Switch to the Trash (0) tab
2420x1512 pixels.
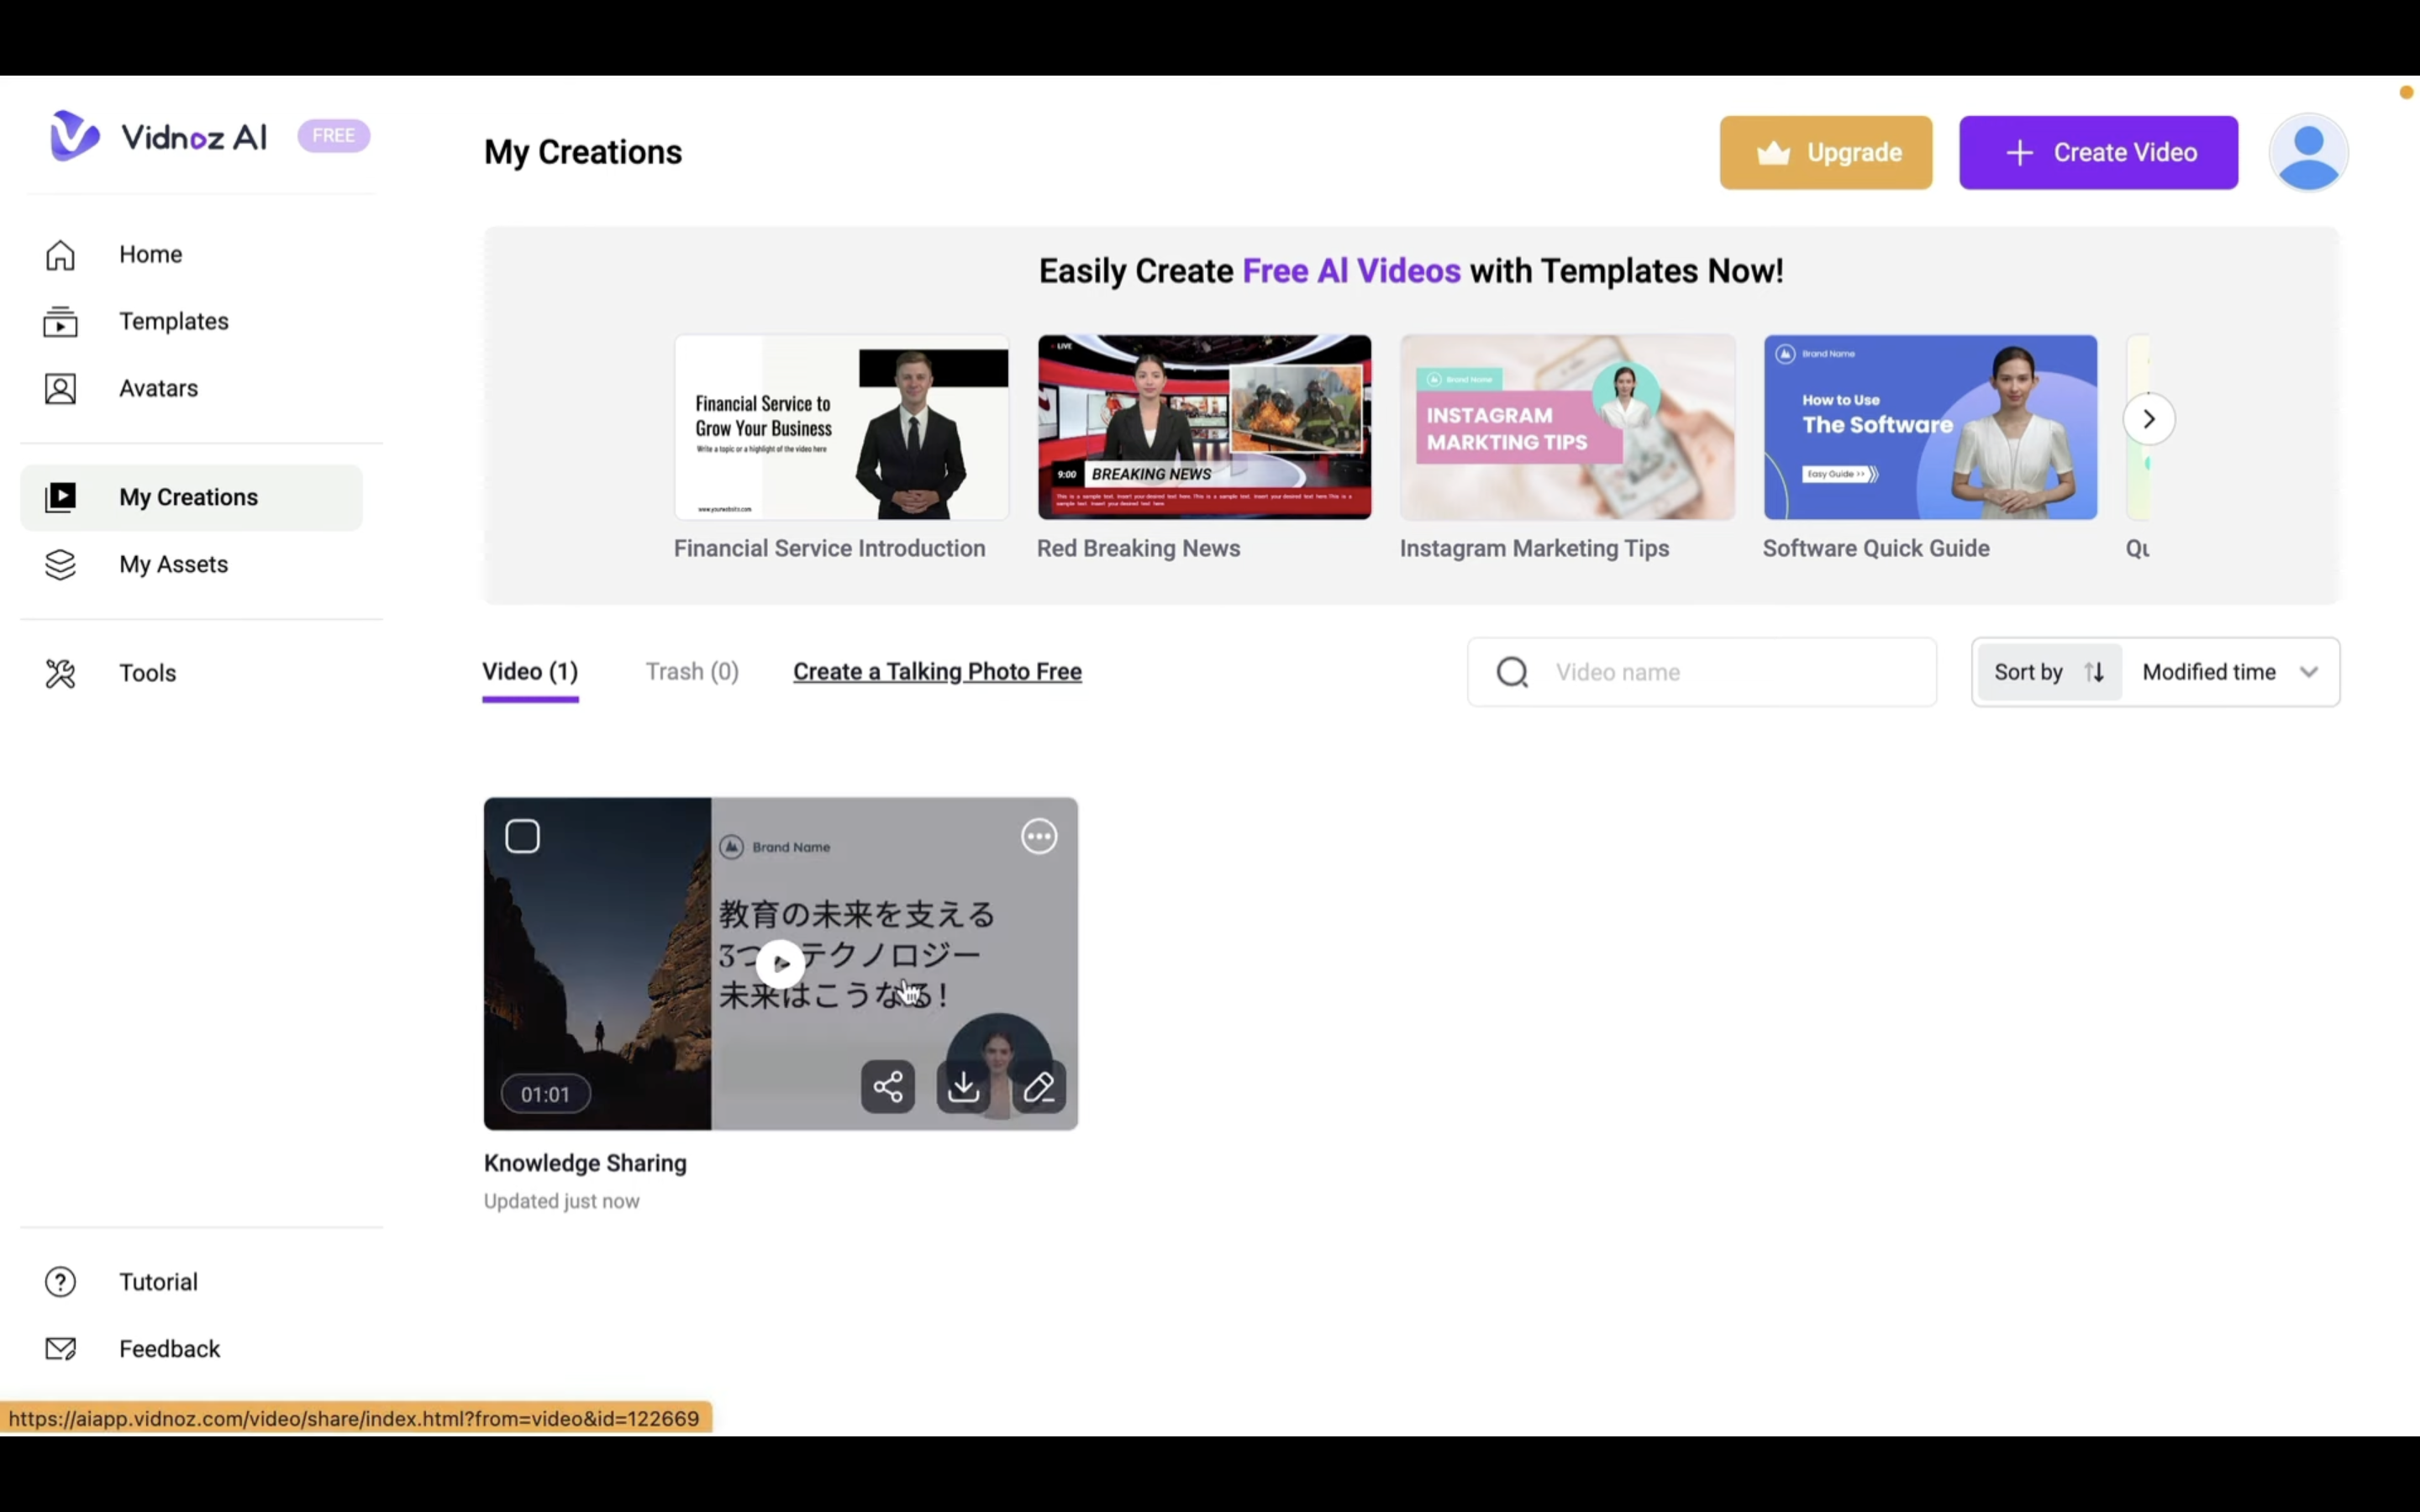point(692,672)
